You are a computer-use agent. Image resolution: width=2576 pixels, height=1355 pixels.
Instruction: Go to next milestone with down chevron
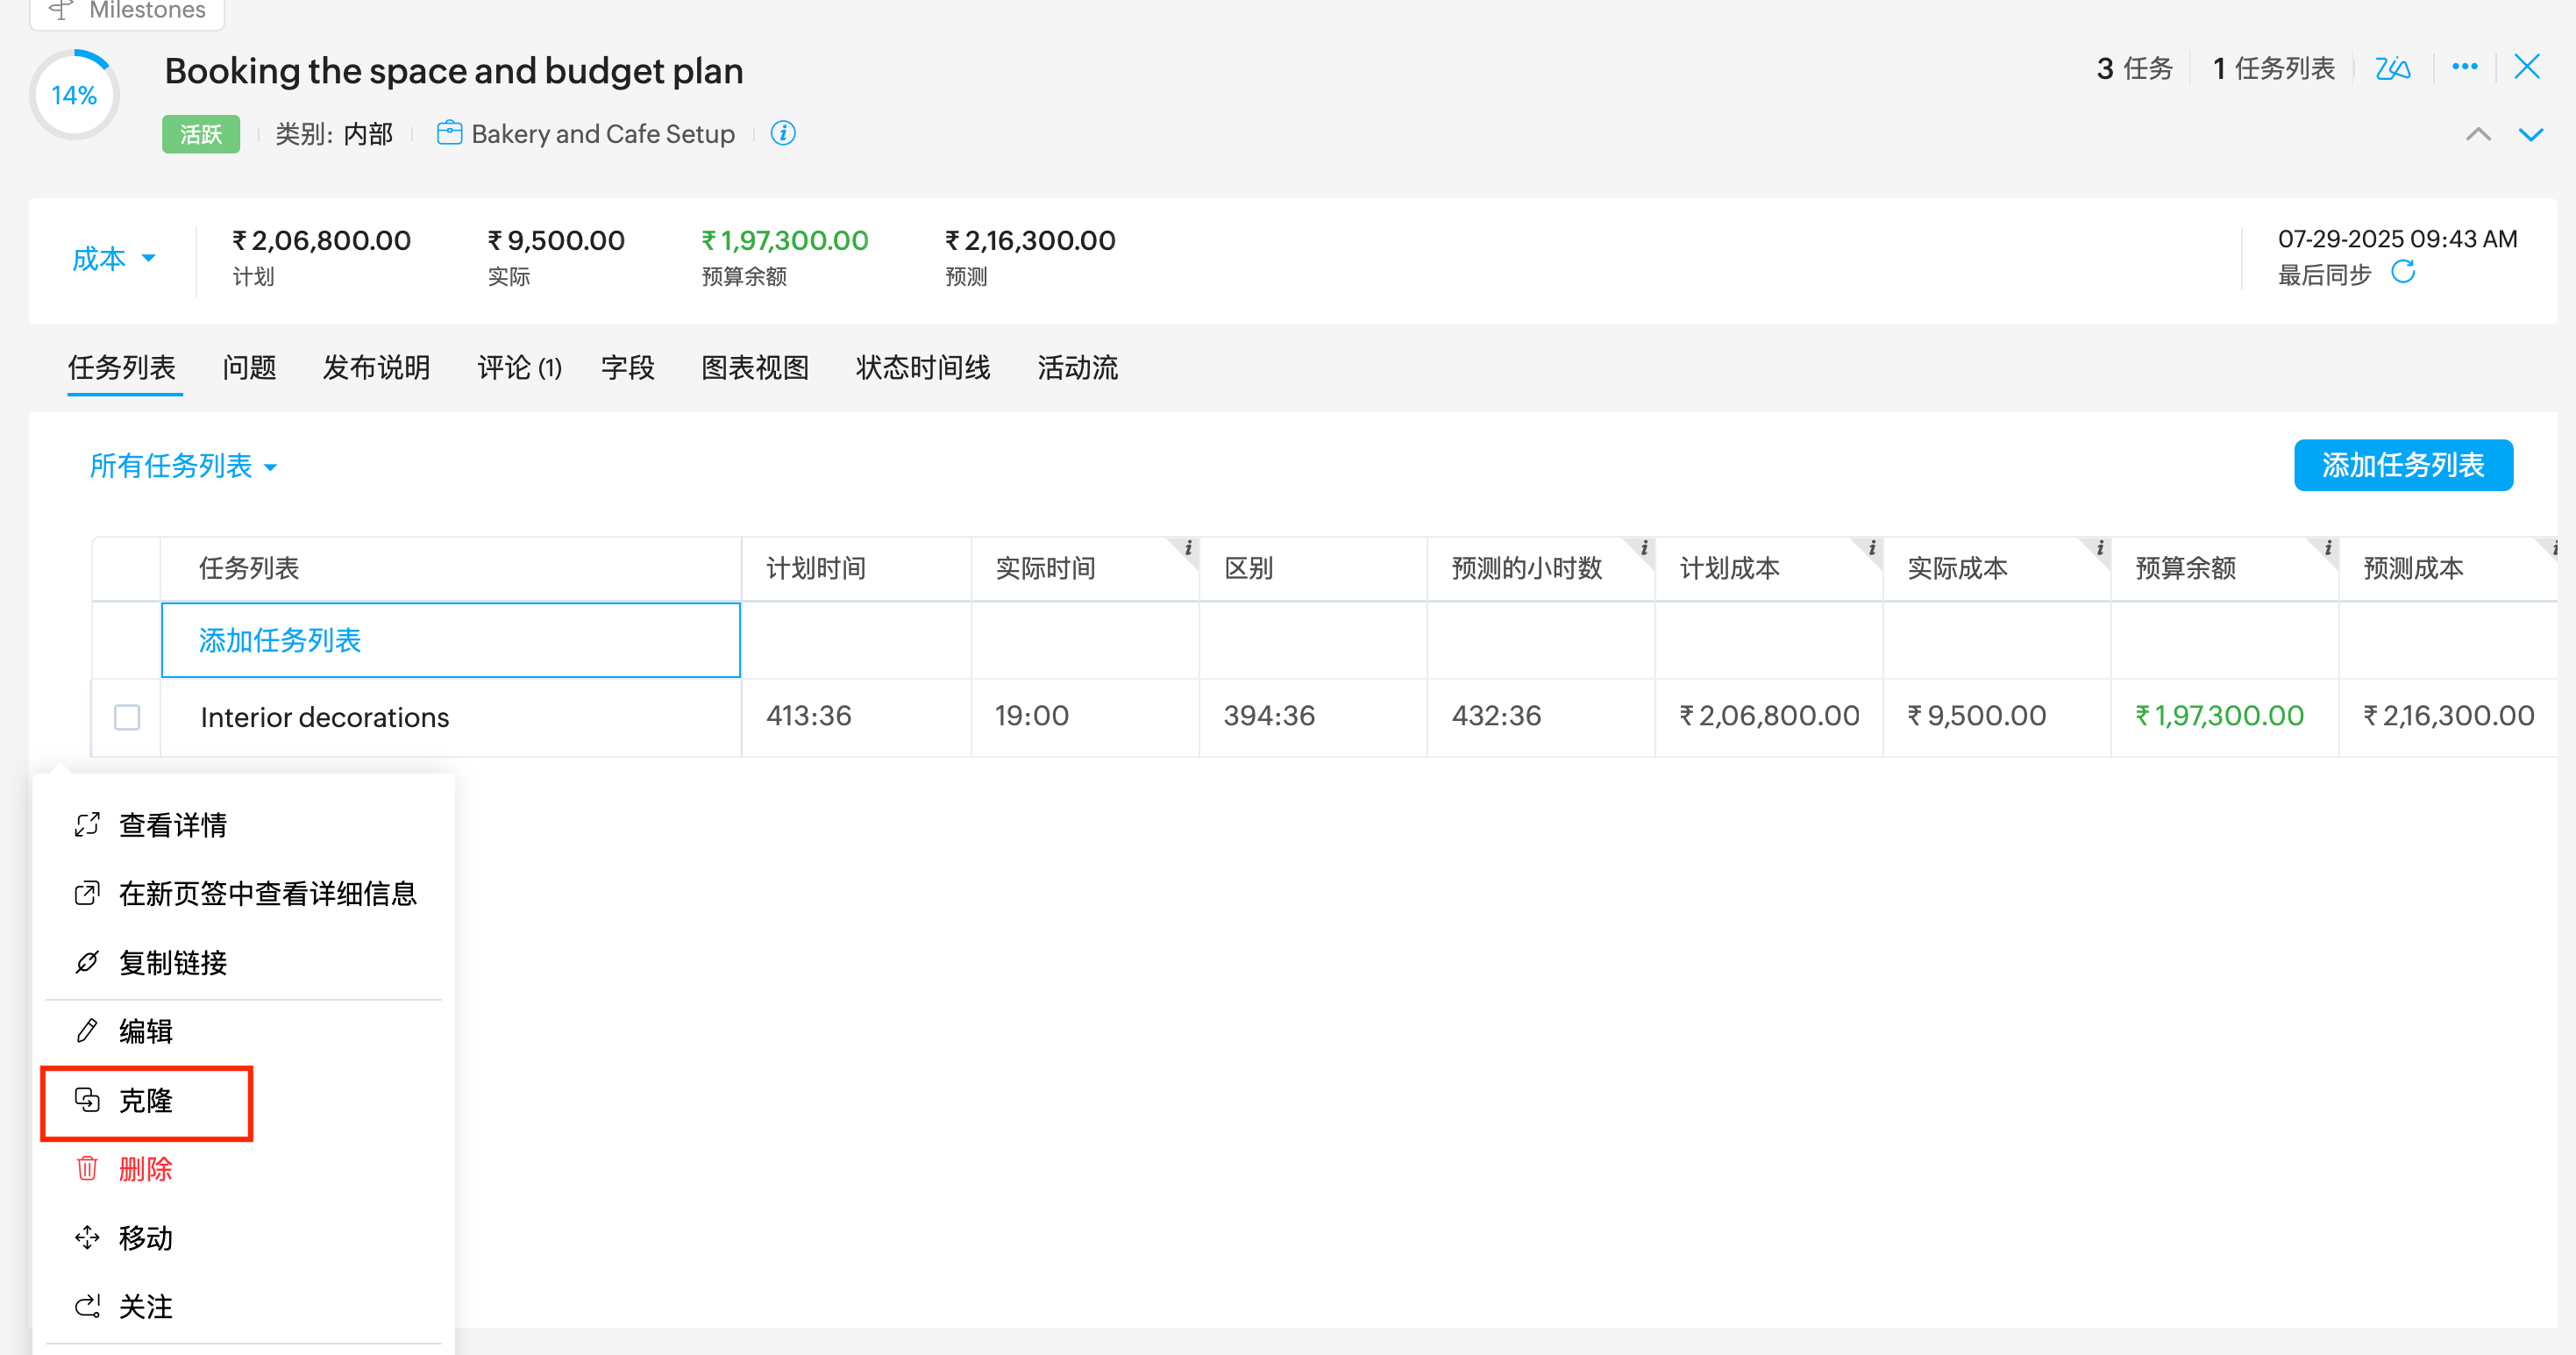coord(2530,135)
